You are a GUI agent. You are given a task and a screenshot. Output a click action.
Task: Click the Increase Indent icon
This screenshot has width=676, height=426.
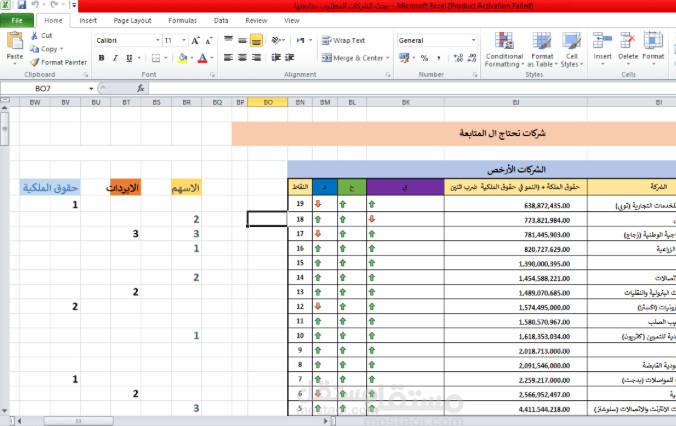point(290,57)
